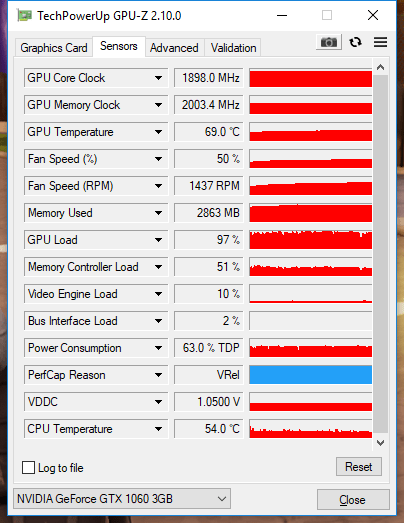Open the Fan Speed (RPM) dropdown arrow

point(158,186)
